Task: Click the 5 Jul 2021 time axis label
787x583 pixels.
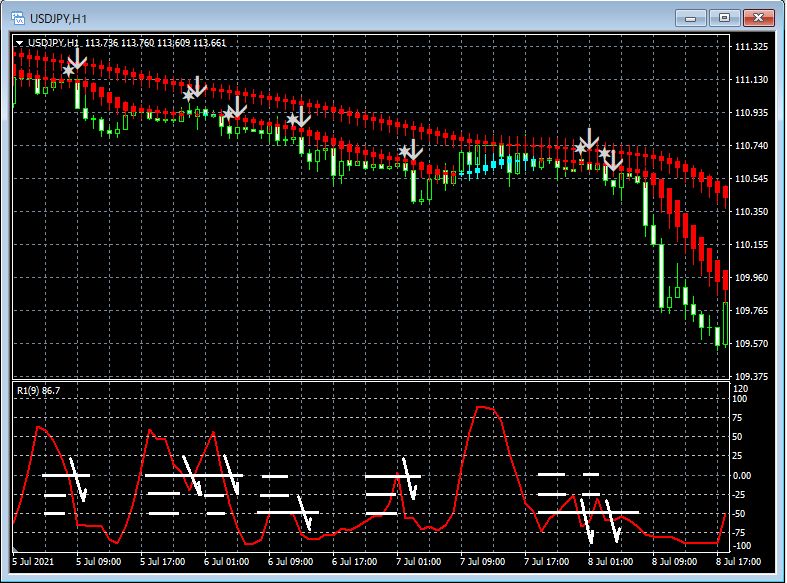Action: [33, 561]
